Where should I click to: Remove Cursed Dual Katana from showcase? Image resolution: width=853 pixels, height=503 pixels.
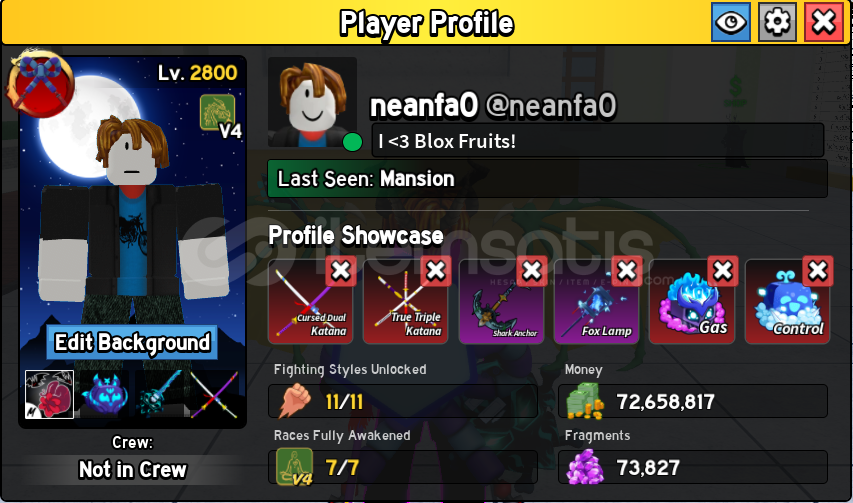(x=341, y=270)
